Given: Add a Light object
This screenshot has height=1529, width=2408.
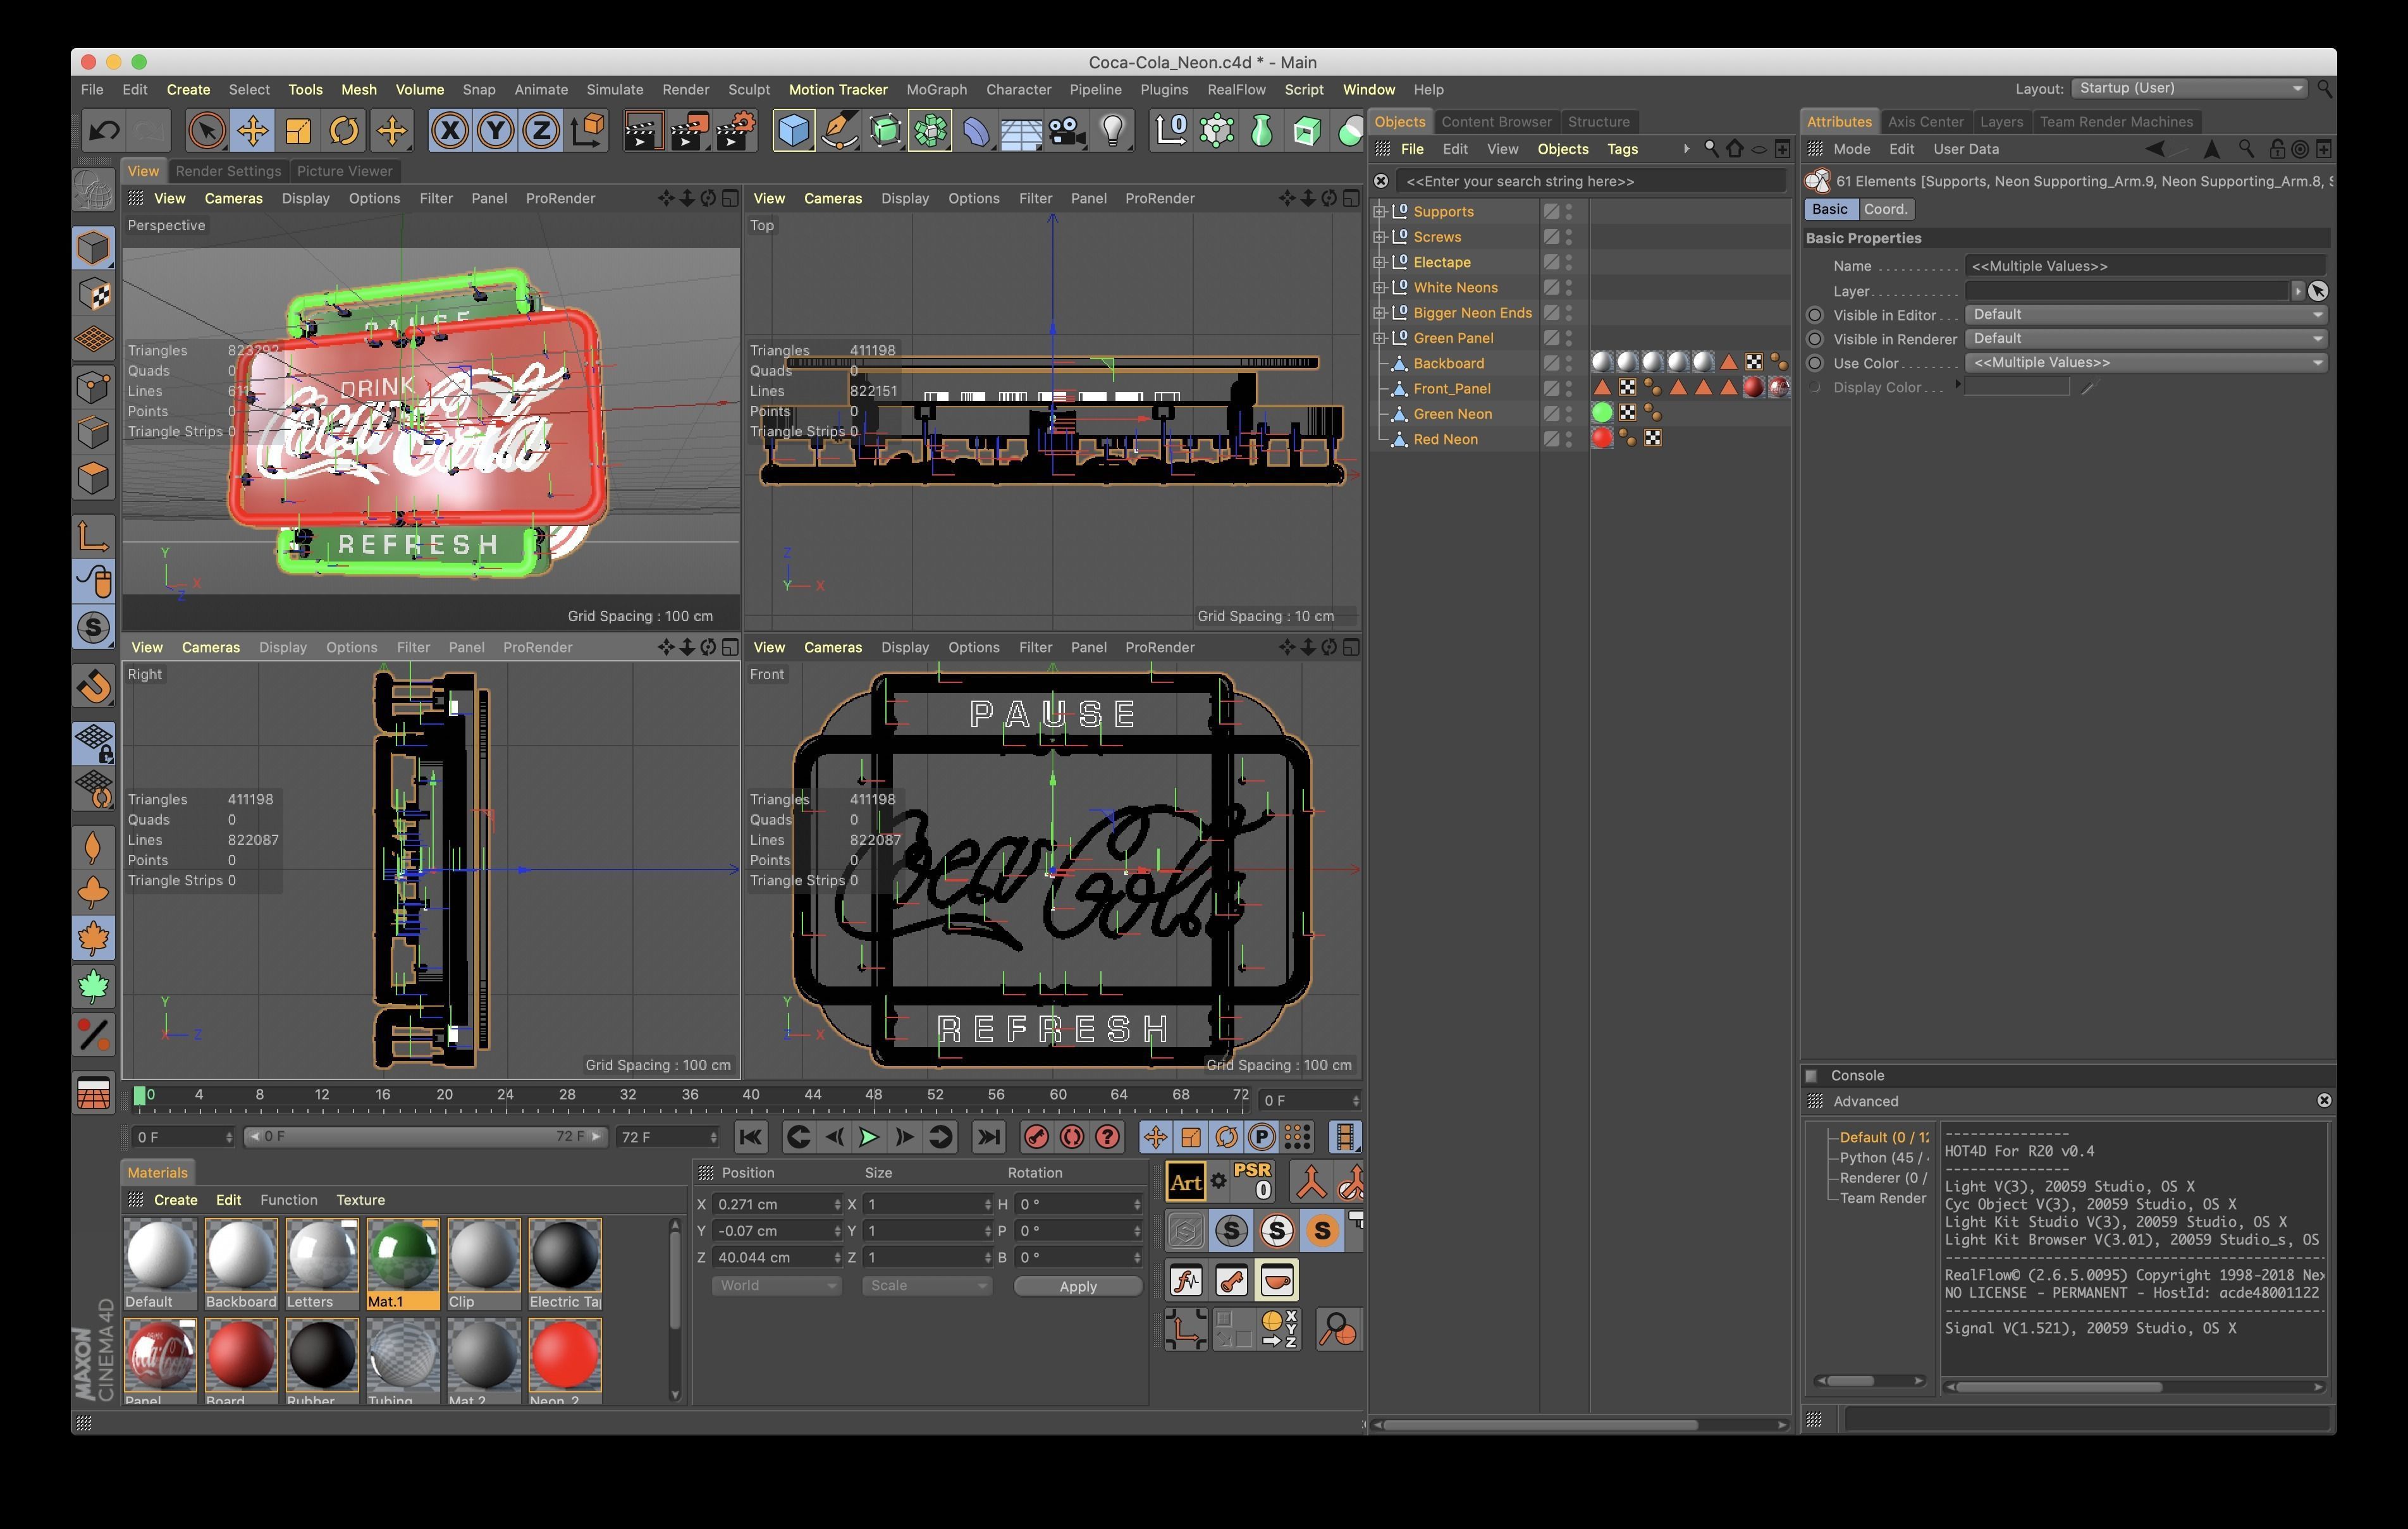Looking at the screenshot, I should [x=1113, y=131].
